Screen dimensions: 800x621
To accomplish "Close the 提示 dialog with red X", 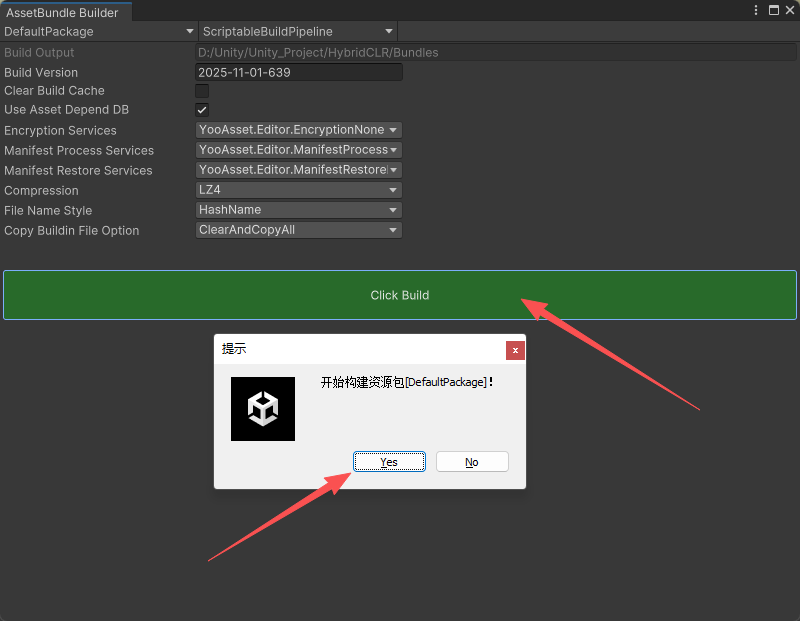I will (515, 351).
